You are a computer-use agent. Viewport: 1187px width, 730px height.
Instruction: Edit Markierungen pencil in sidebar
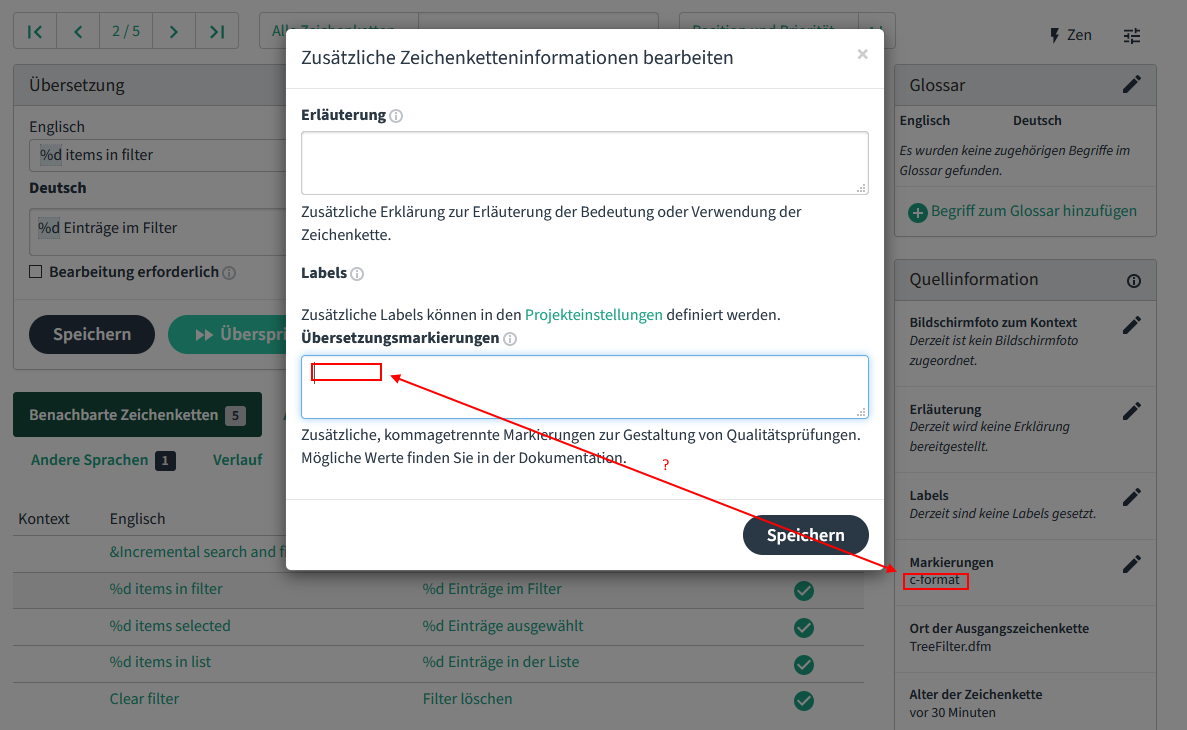point(1132,564)
